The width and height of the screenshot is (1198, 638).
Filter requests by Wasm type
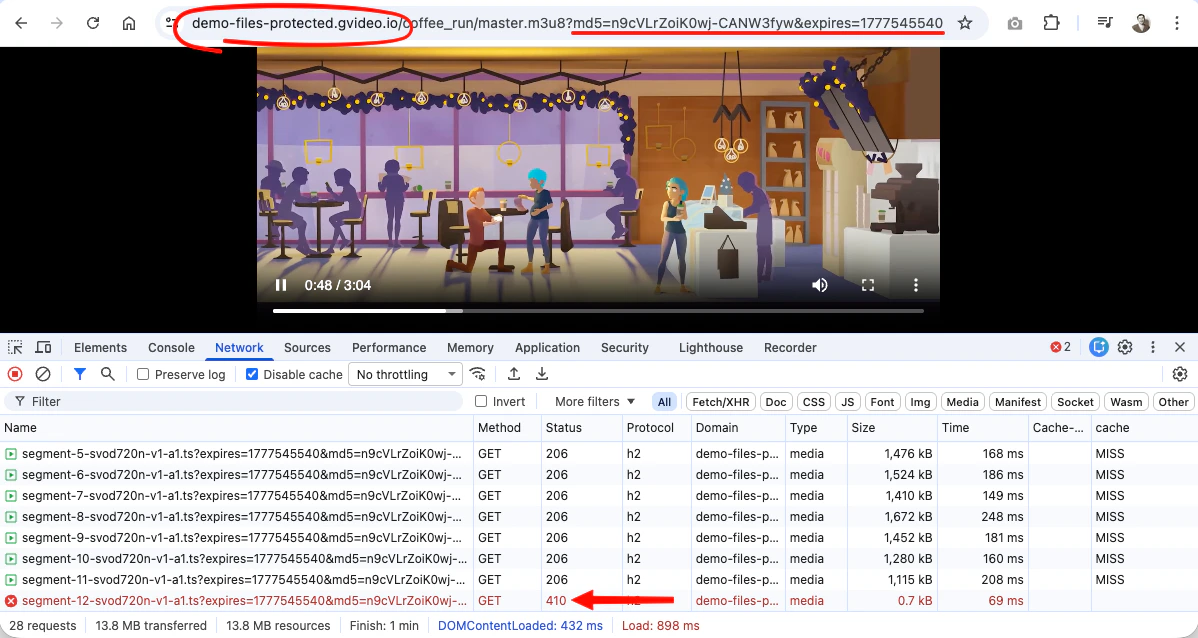[x=1126, y=402]
